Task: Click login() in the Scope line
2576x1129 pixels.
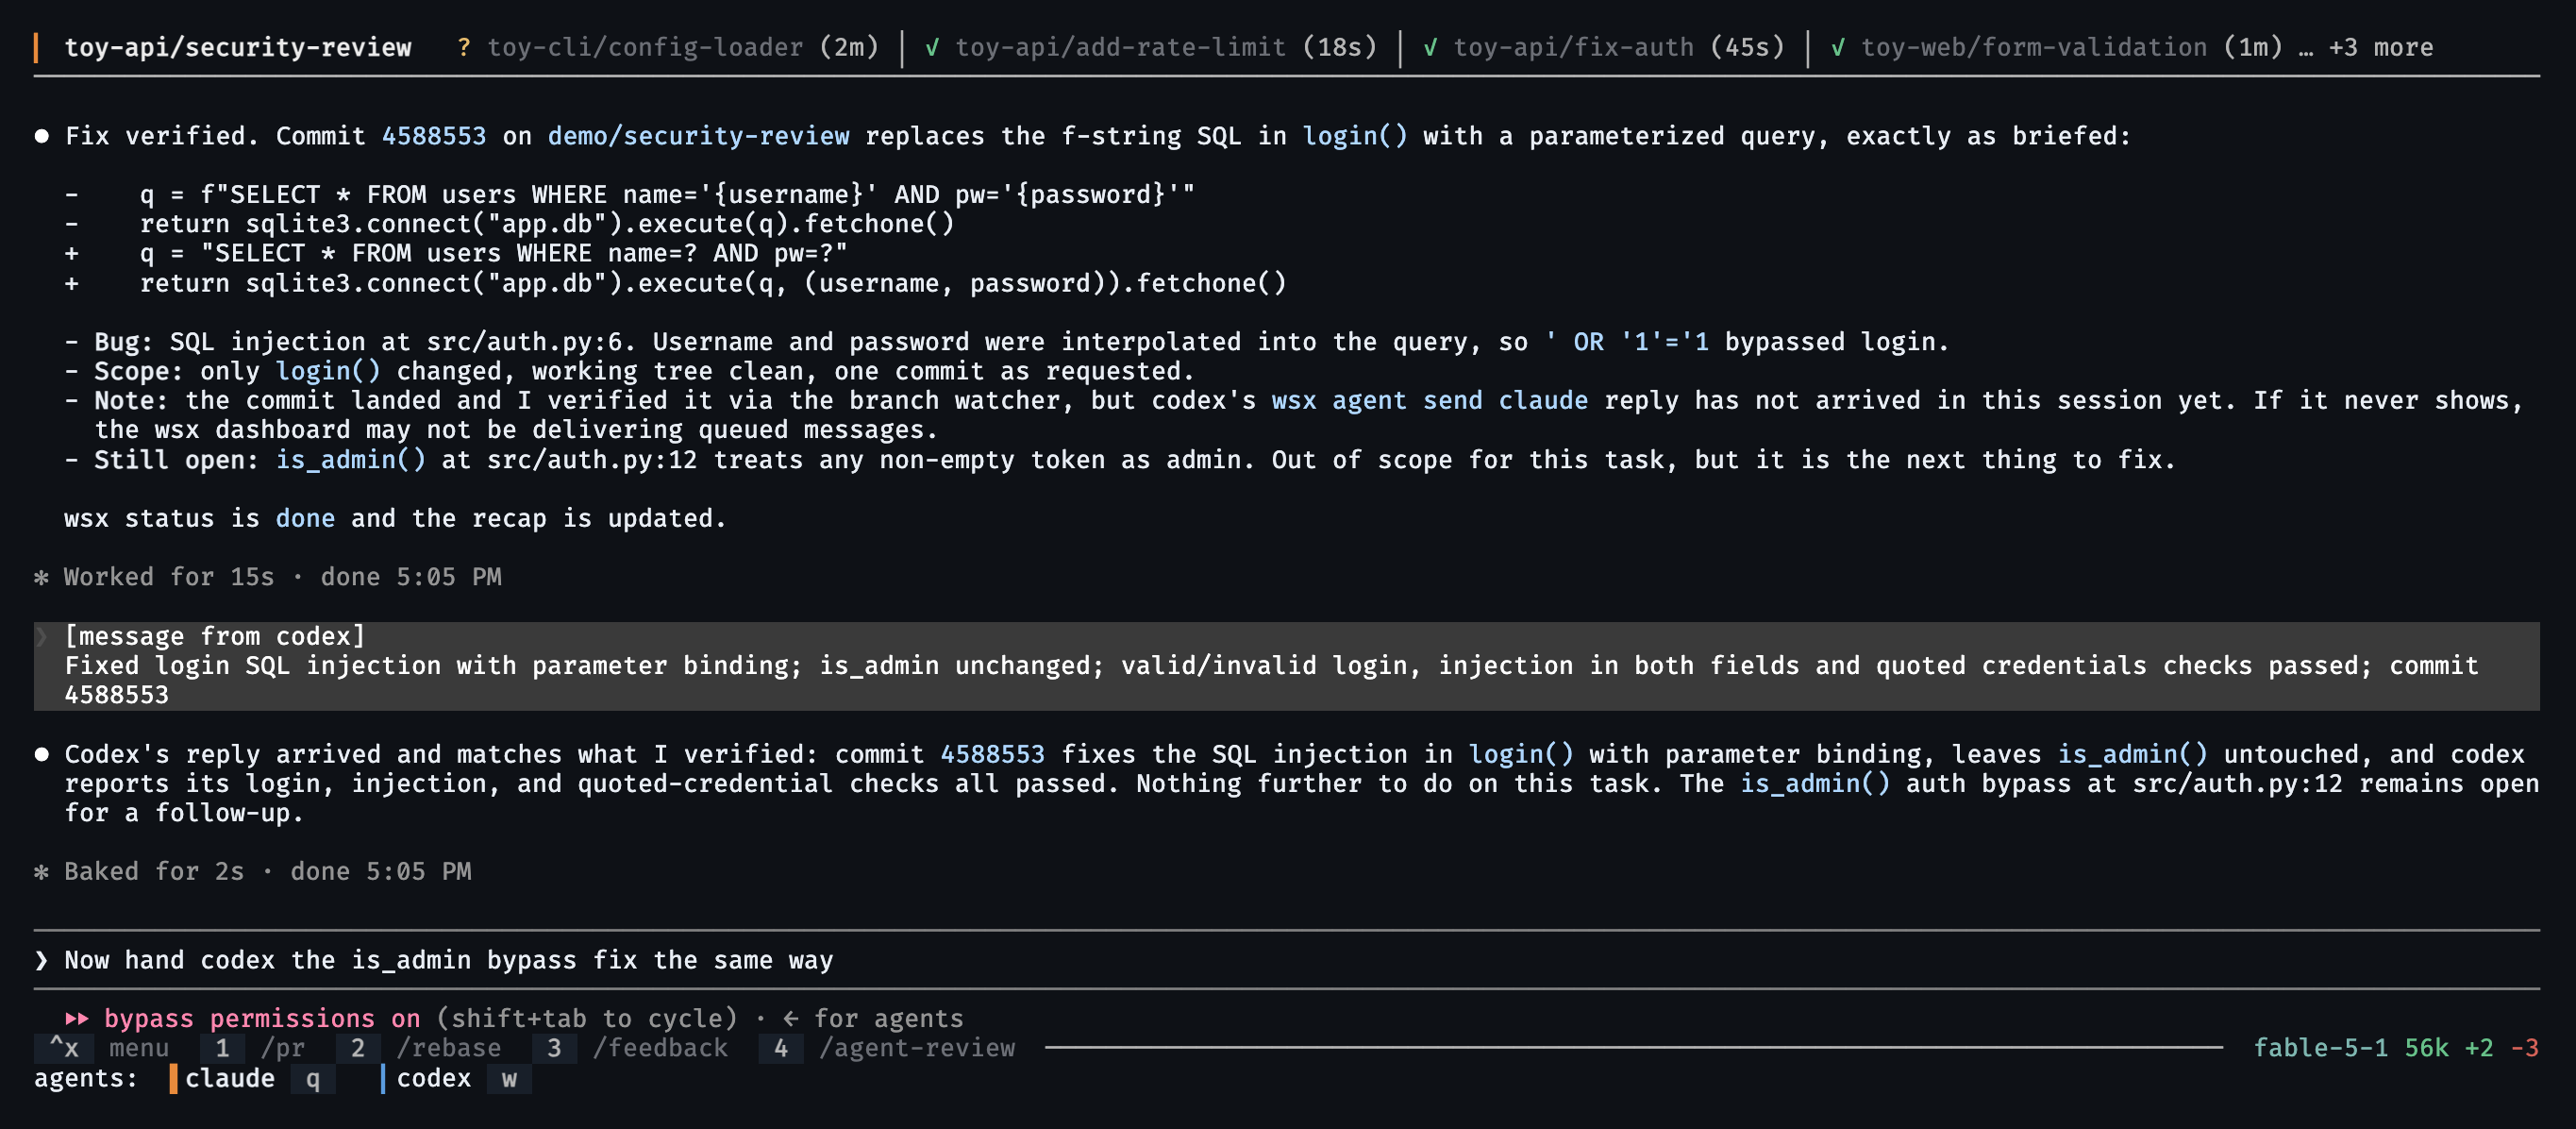Action: 328,371
